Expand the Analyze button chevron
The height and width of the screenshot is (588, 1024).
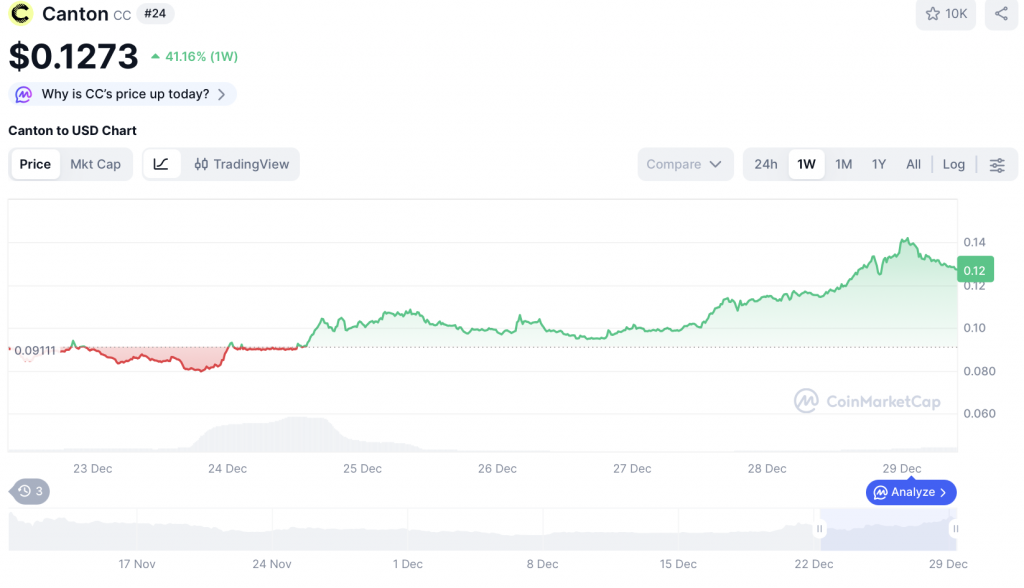(943, 492)
